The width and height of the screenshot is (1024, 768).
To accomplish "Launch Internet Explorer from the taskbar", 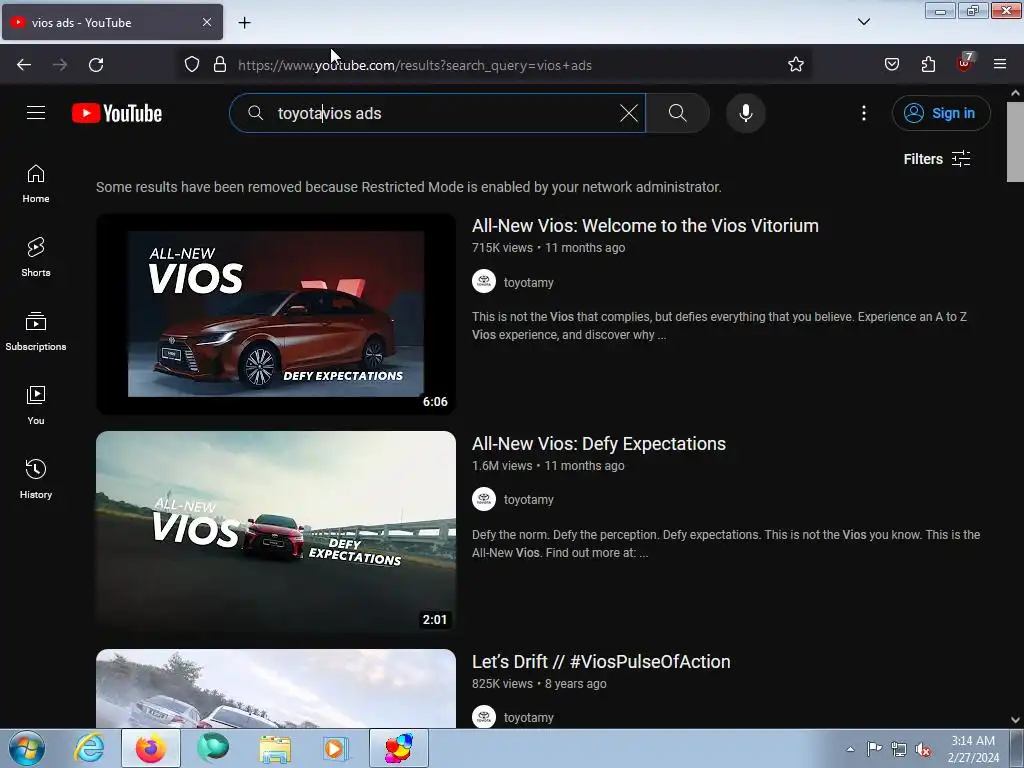I will (x=89, y=748).
